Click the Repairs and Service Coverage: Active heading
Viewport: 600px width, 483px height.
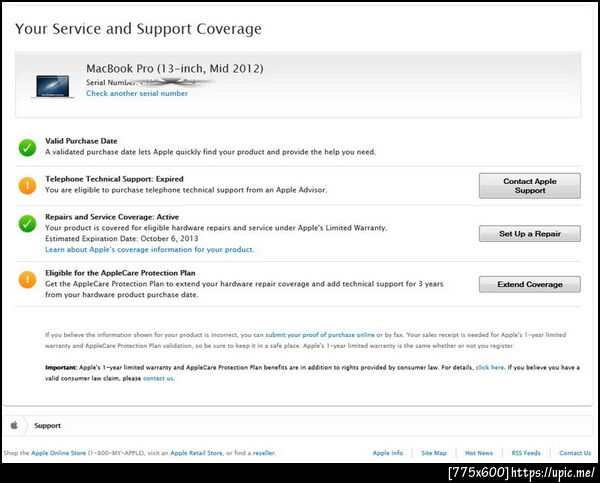coord(112,217)
